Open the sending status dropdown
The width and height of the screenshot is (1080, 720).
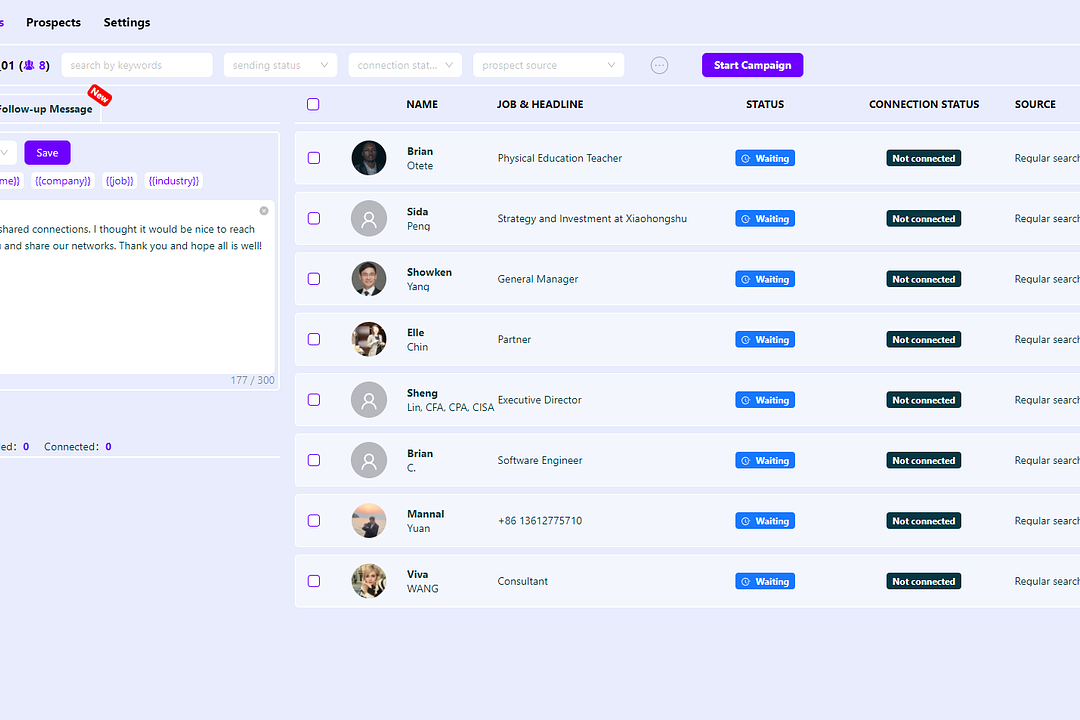[280, 64]
